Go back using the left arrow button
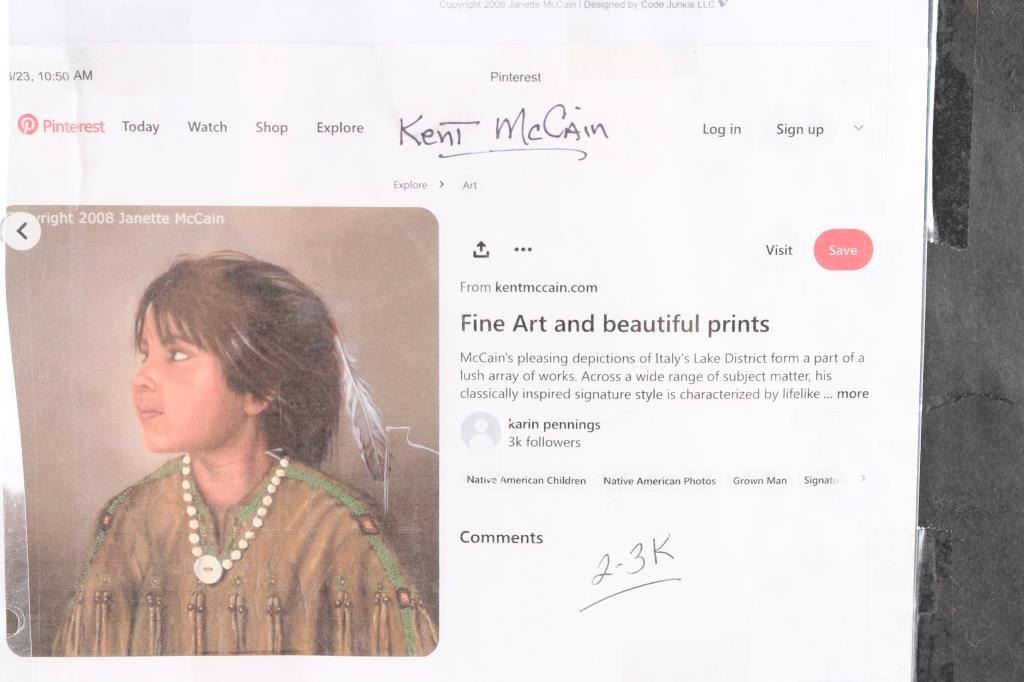 (21, 231)
